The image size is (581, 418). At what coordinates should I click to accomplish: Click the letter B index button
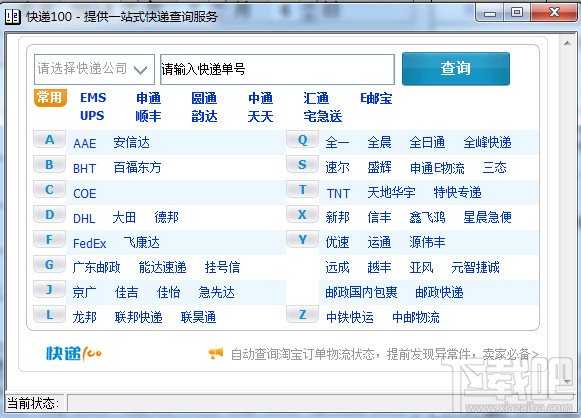(x=49, y=165)
